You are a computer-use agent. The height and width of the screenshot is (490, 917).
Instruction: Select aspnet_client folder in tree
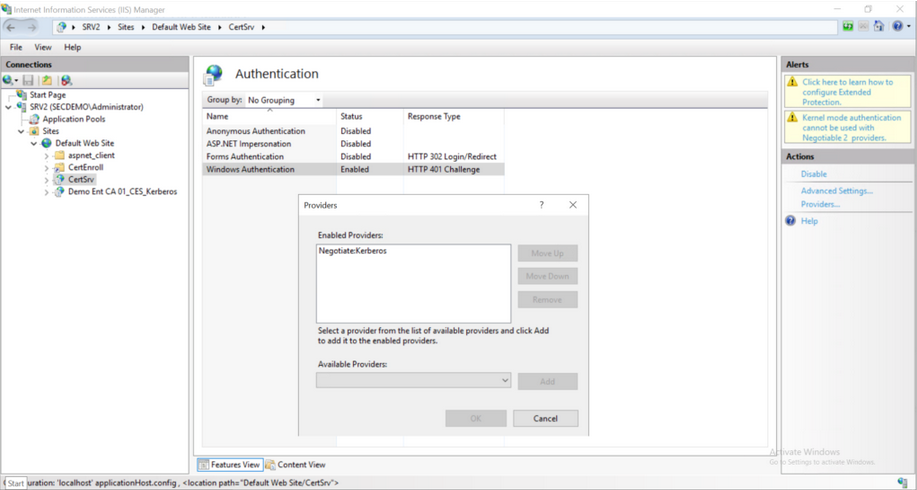[x=91, y=156]
